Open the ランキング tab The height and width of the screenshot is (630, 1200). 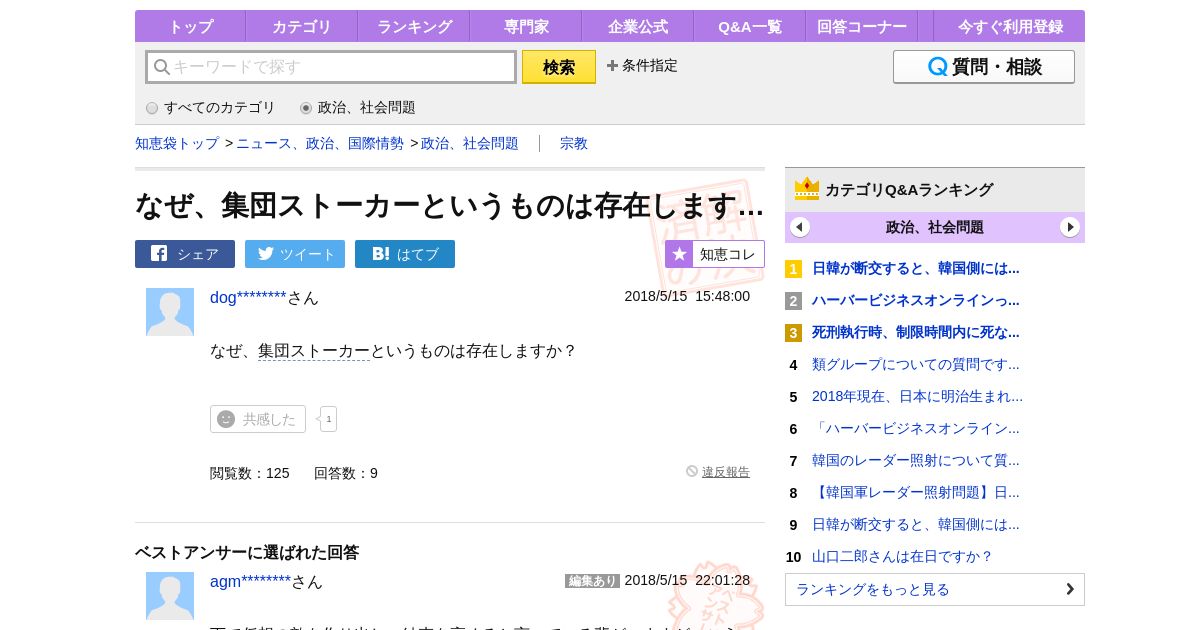click(x=414, y=27)
